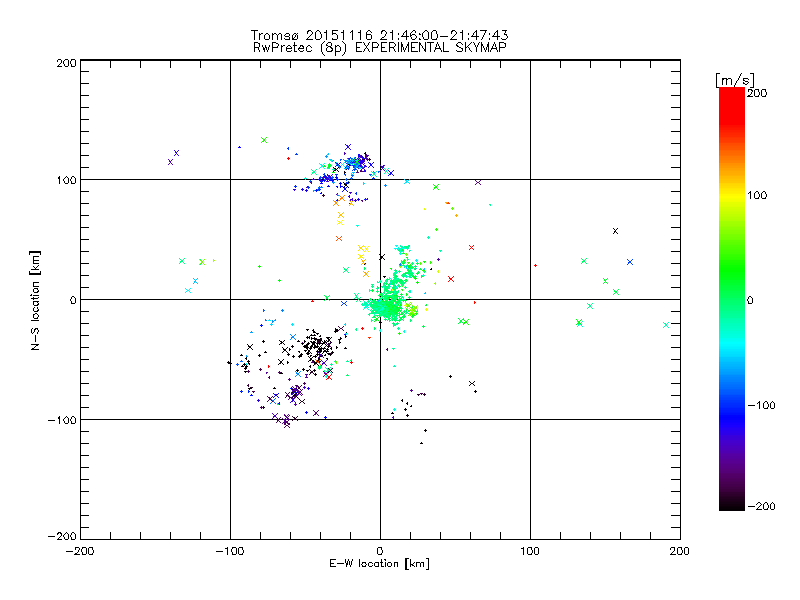
Task: Click the N-S axis tick label '200'
Action: pyautogui.click(x=66, y=63)
